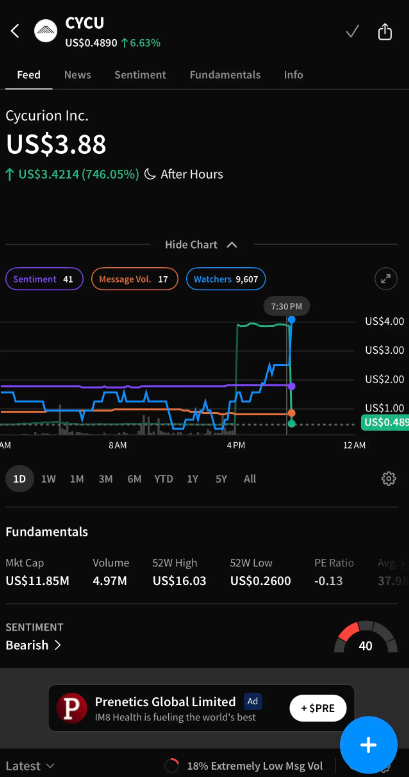Click the 18% Extremely Low Msg Vol indicator
Screen dimensions: 409x777
point(243,766)
